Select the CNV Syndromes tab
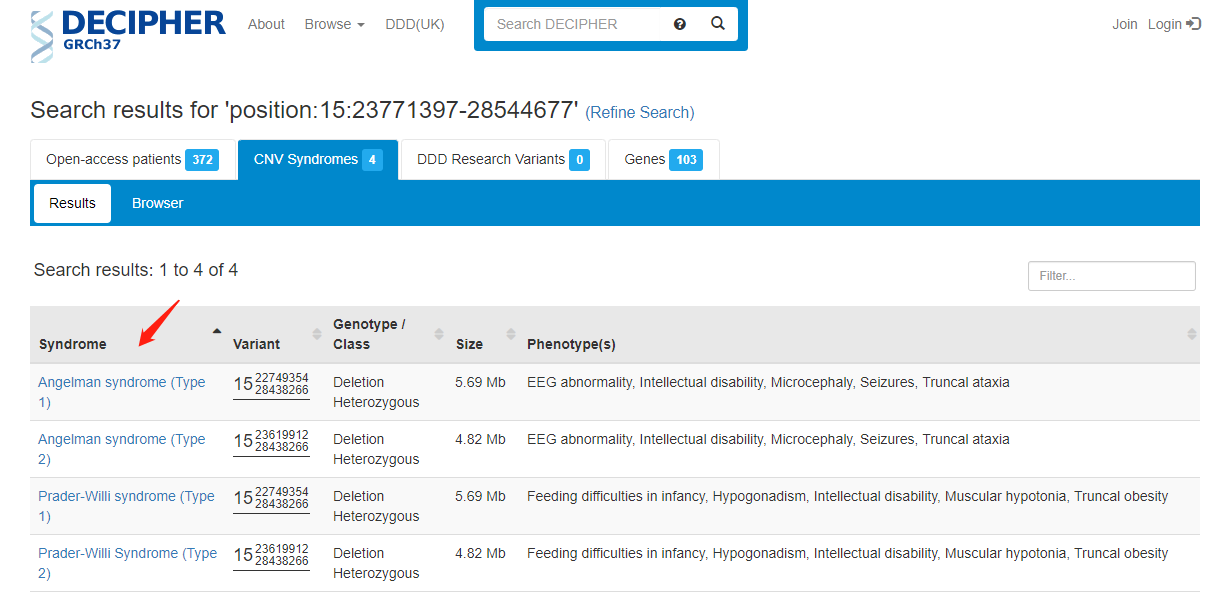Image resolution: width=1232 pixels, height=610 pixels. [x=318, y=159]
